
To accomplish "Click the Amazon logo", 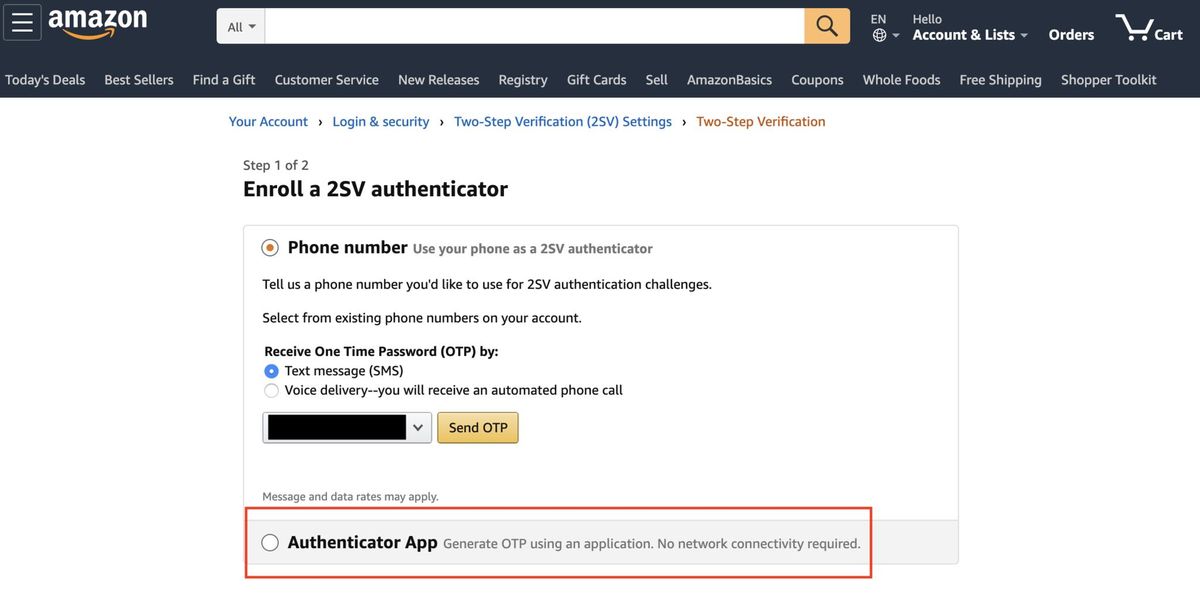I will click(97, 24).
